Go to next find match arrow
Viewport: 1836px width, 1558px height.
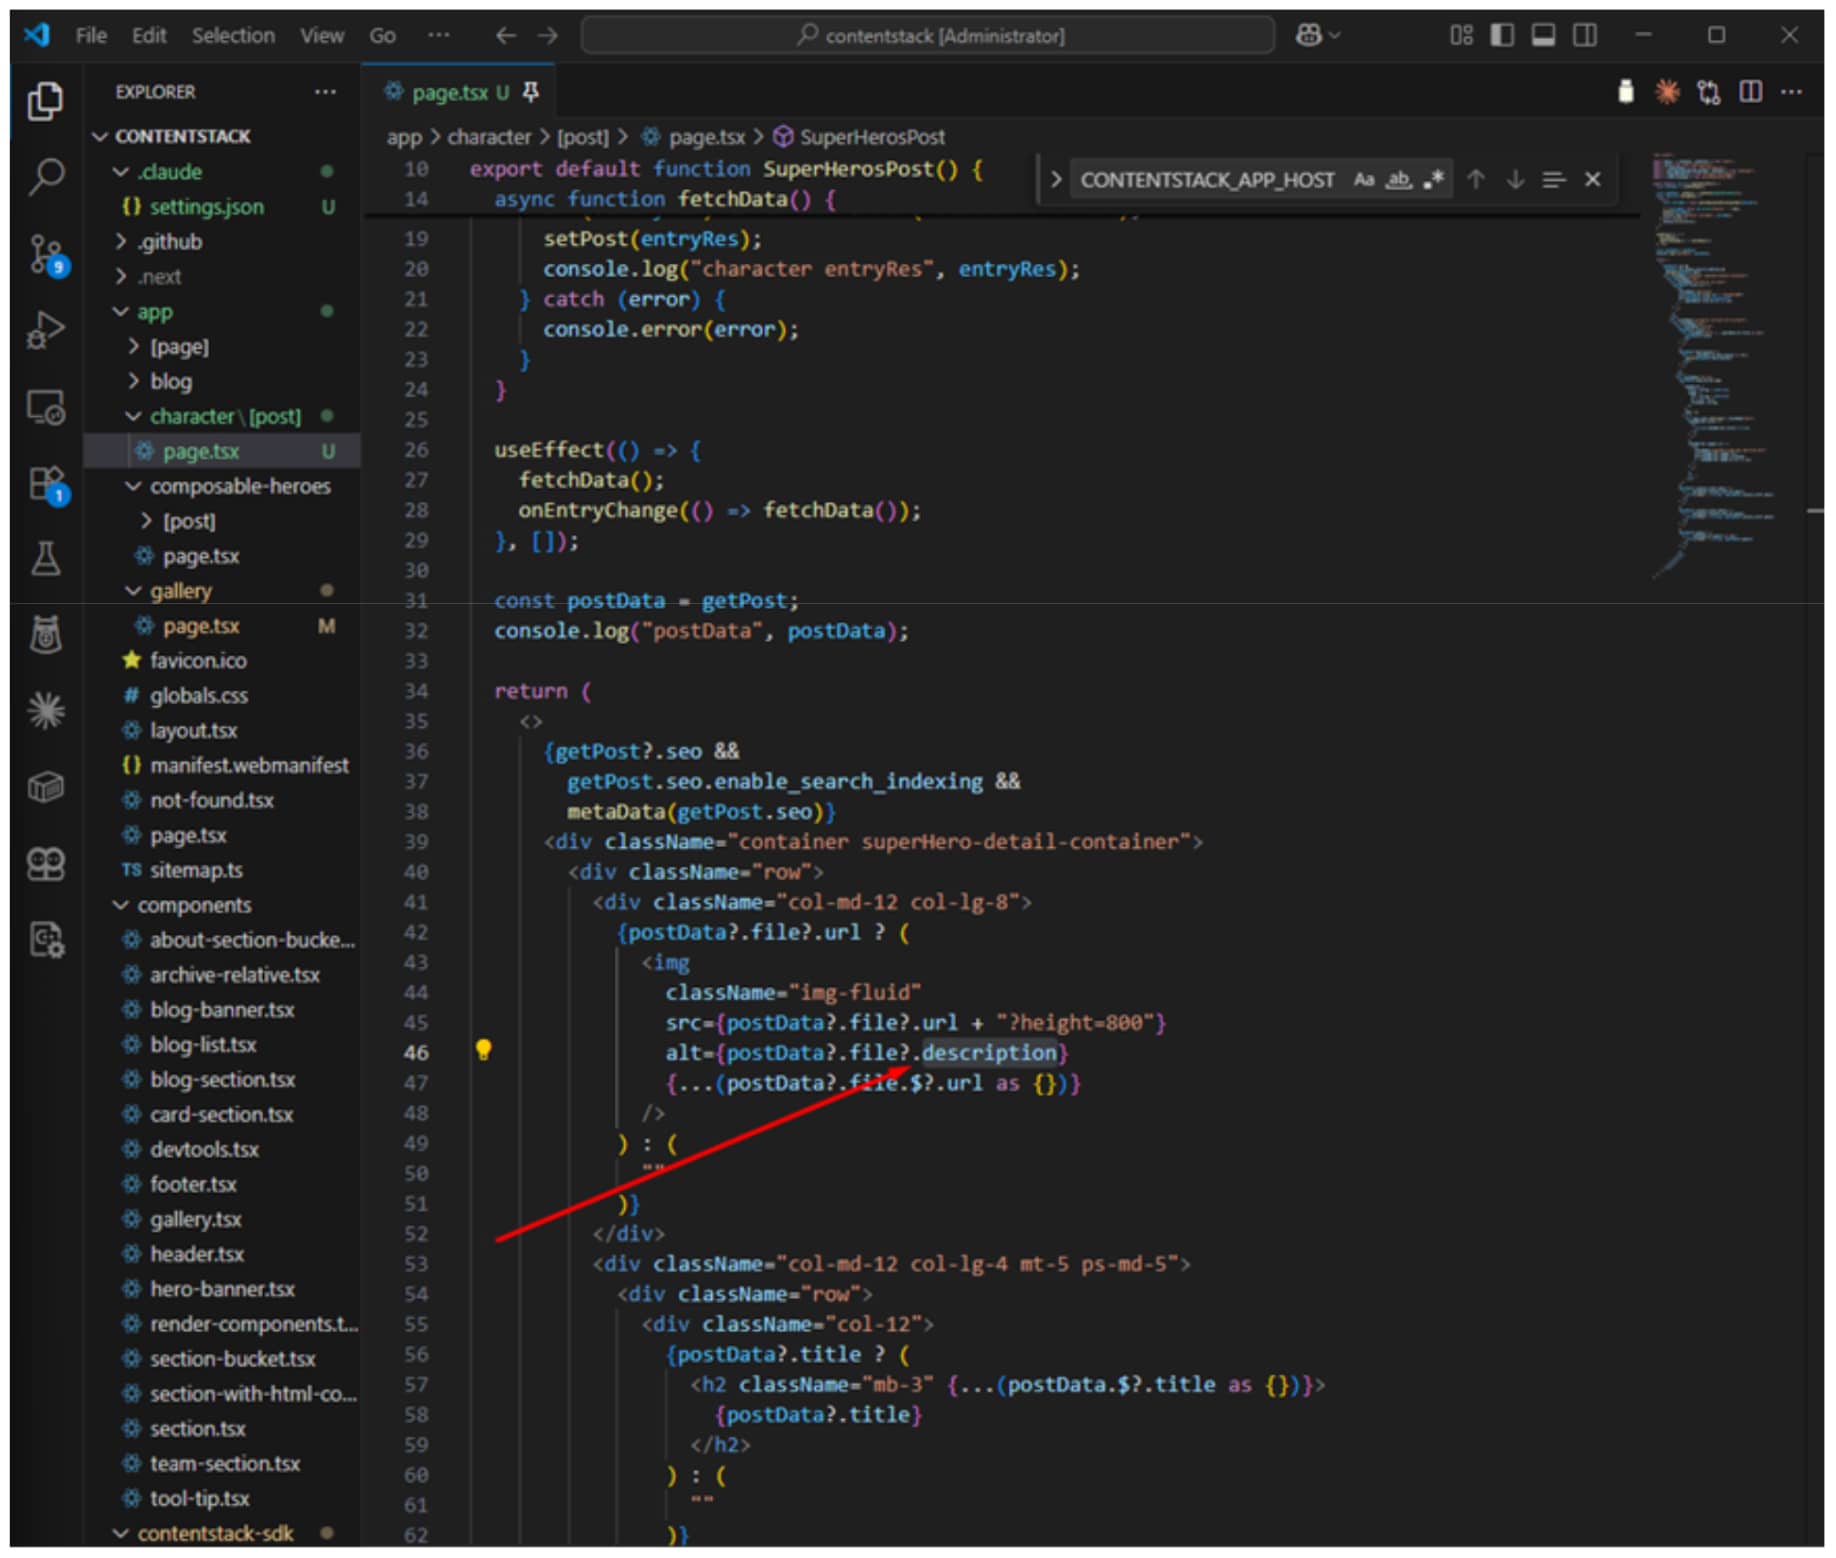pos(1515,179)
